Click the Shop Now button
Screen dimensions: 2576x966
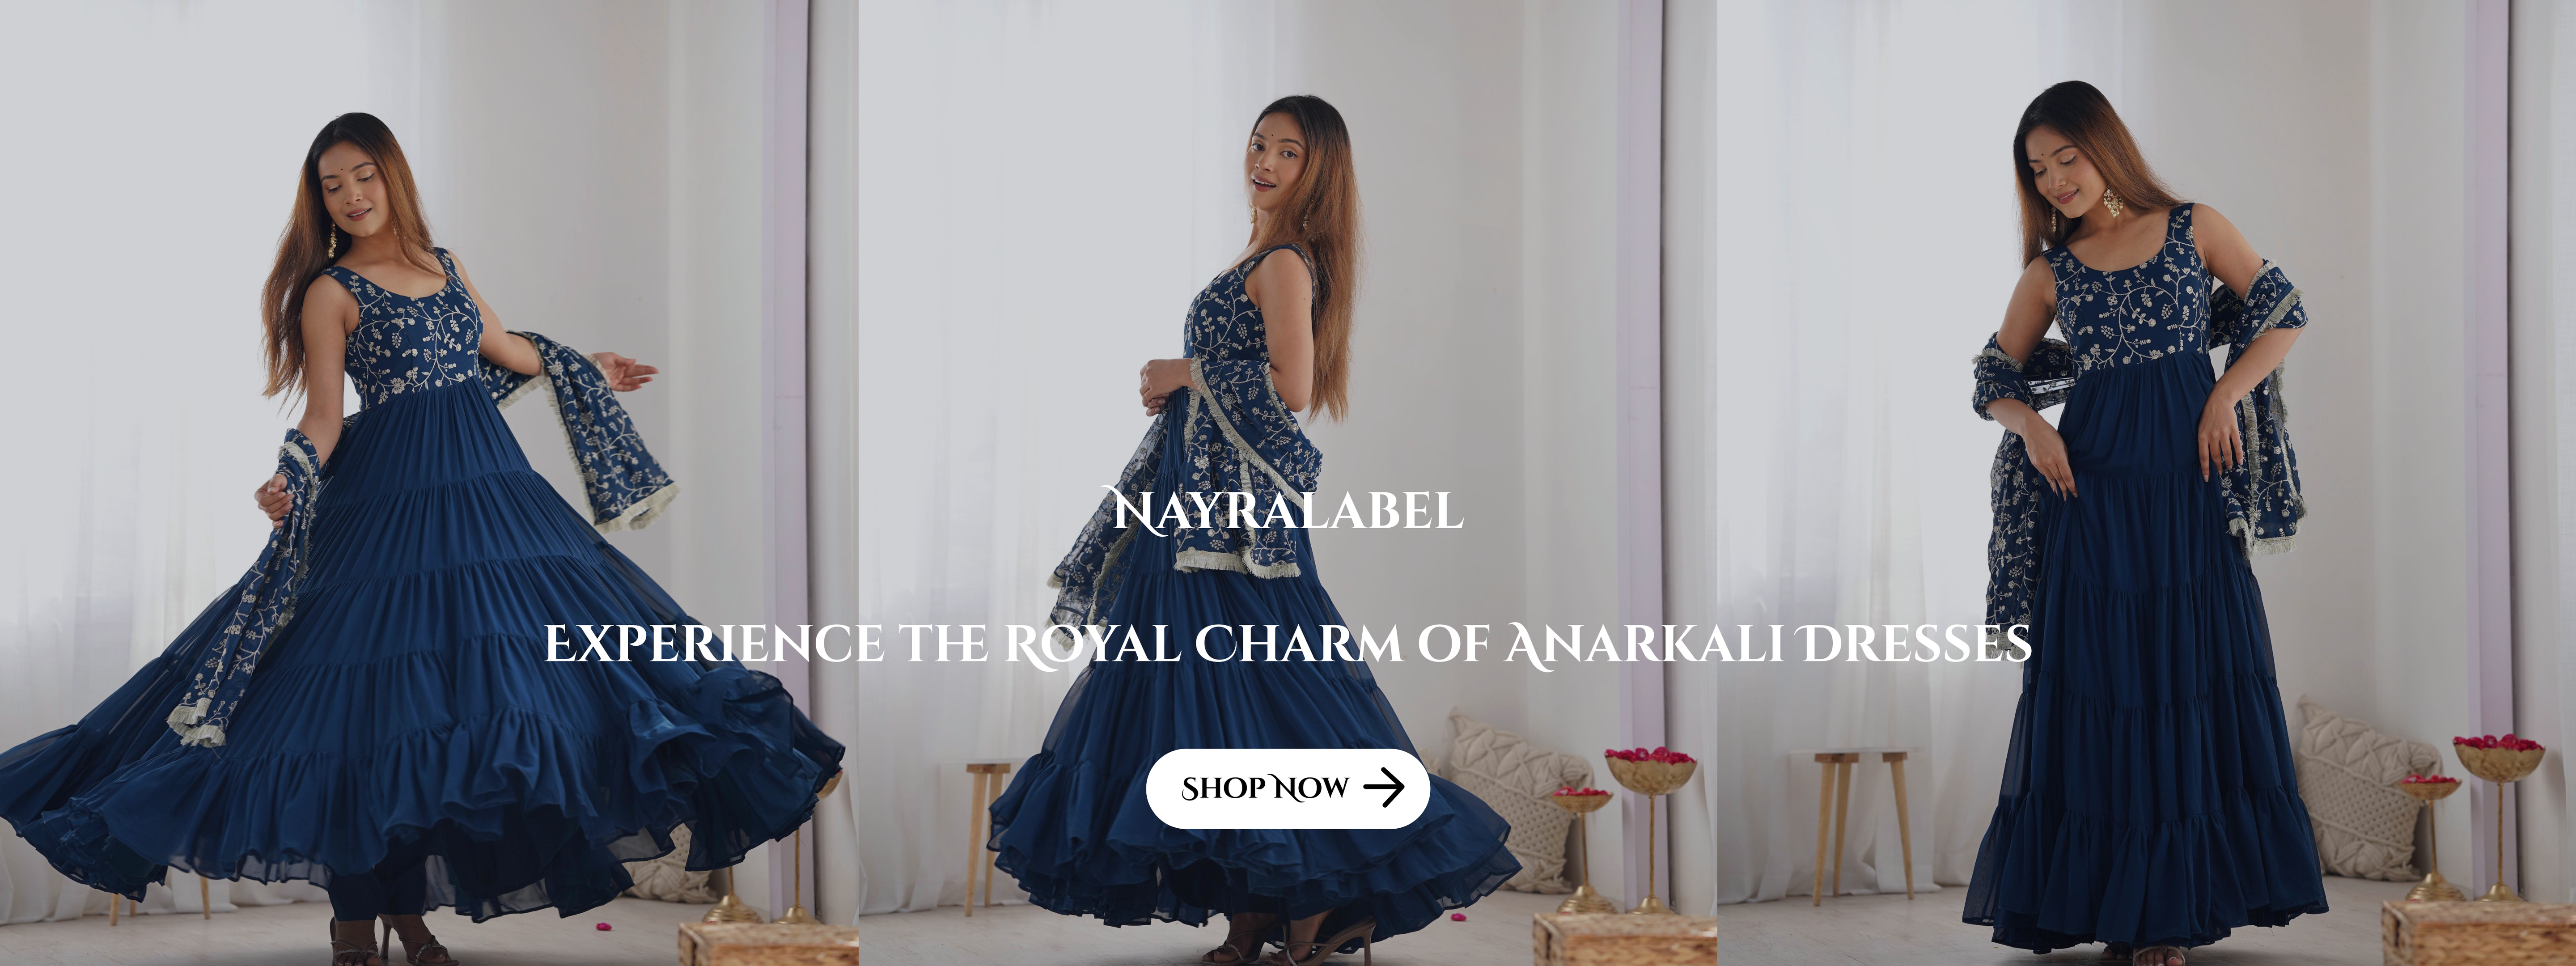pyautogui.click(x=1287, y=788)
